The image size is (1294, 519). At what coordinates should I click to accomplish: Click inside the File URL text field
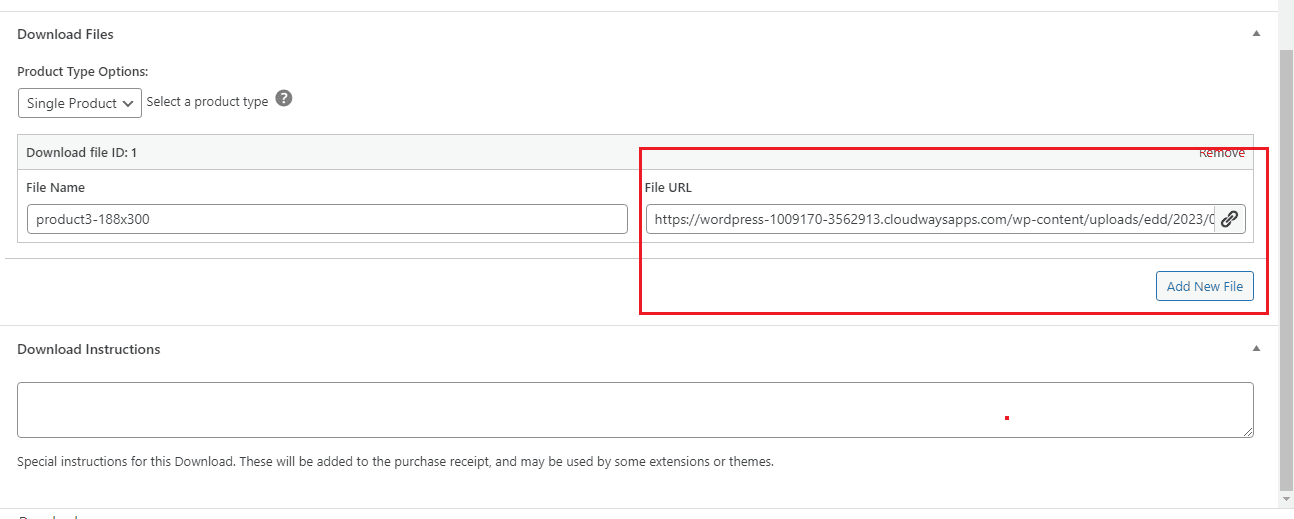tap(930, 219)
